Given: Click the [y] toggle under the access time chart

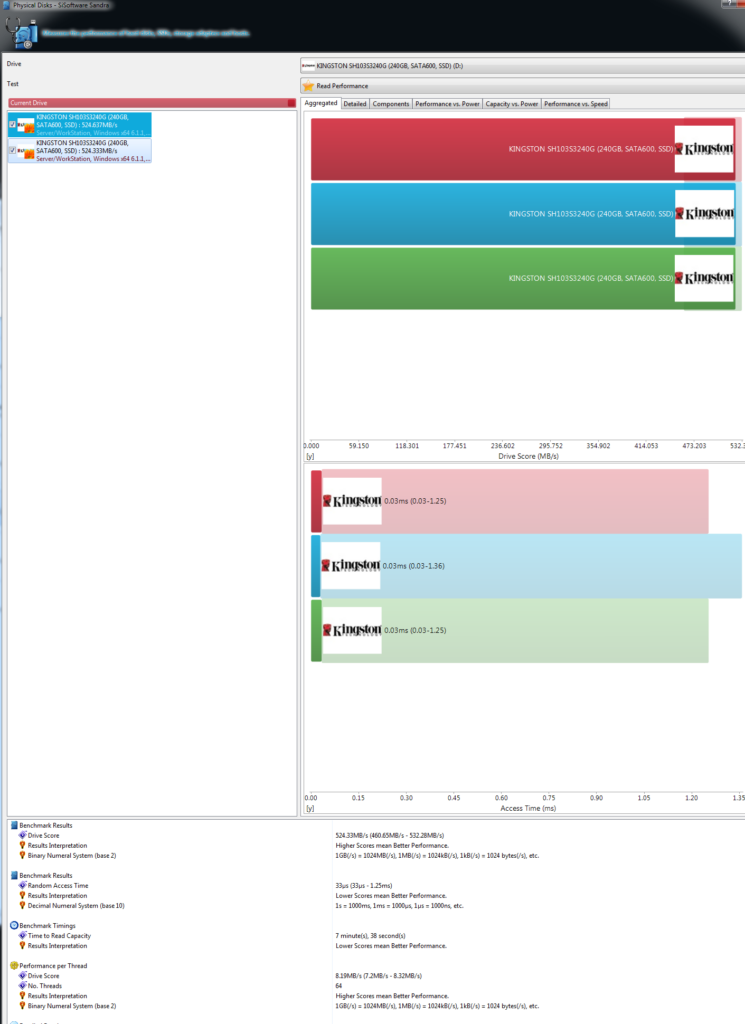Looking at the screenshot, I should click(x=310, y=808).
